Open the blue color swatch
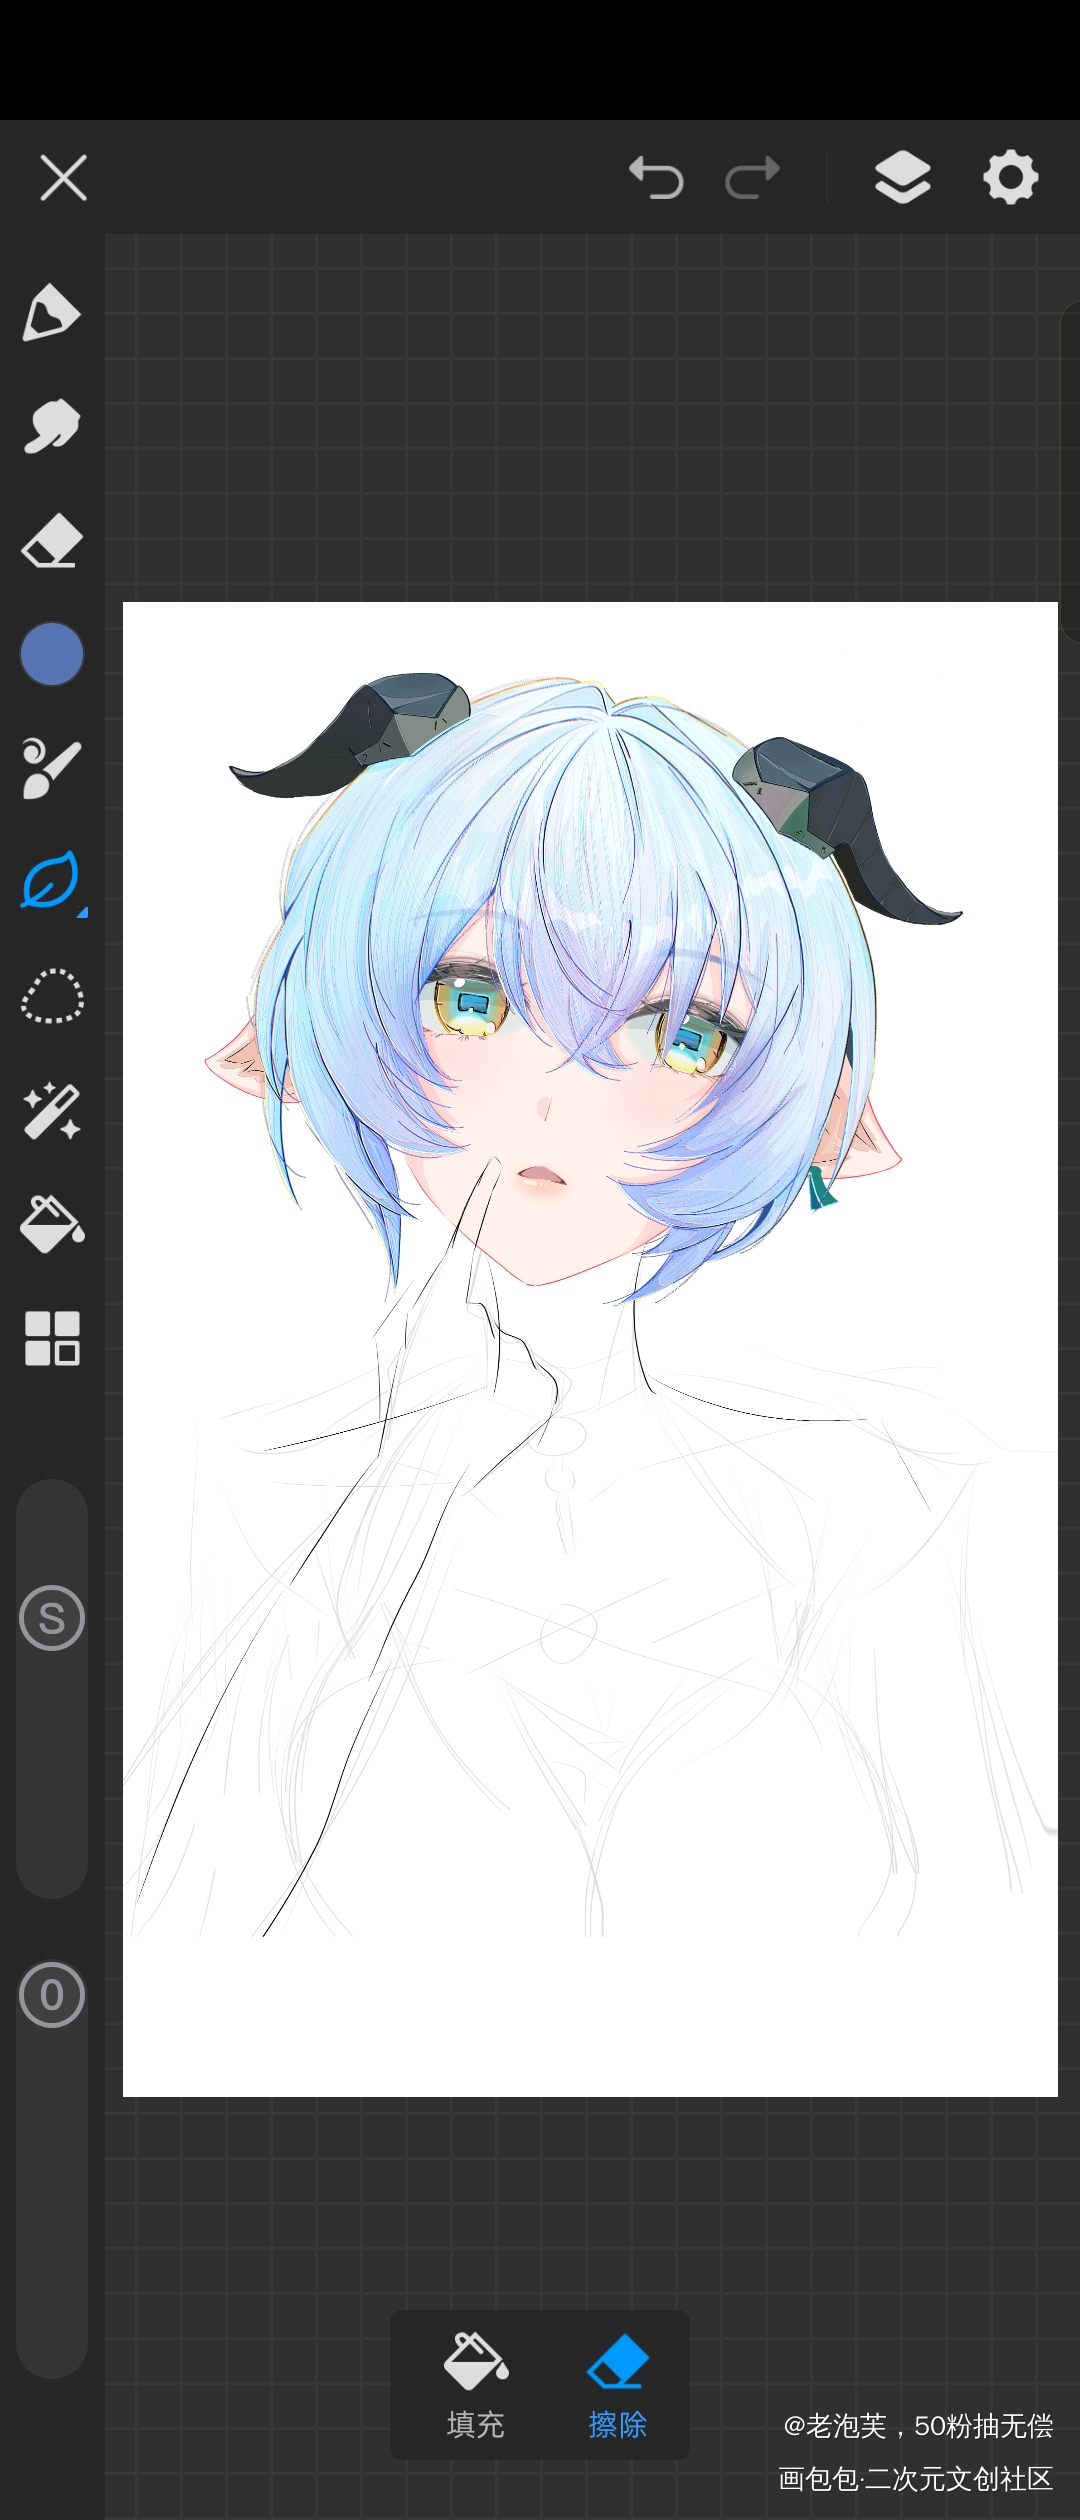 [52, 654]
